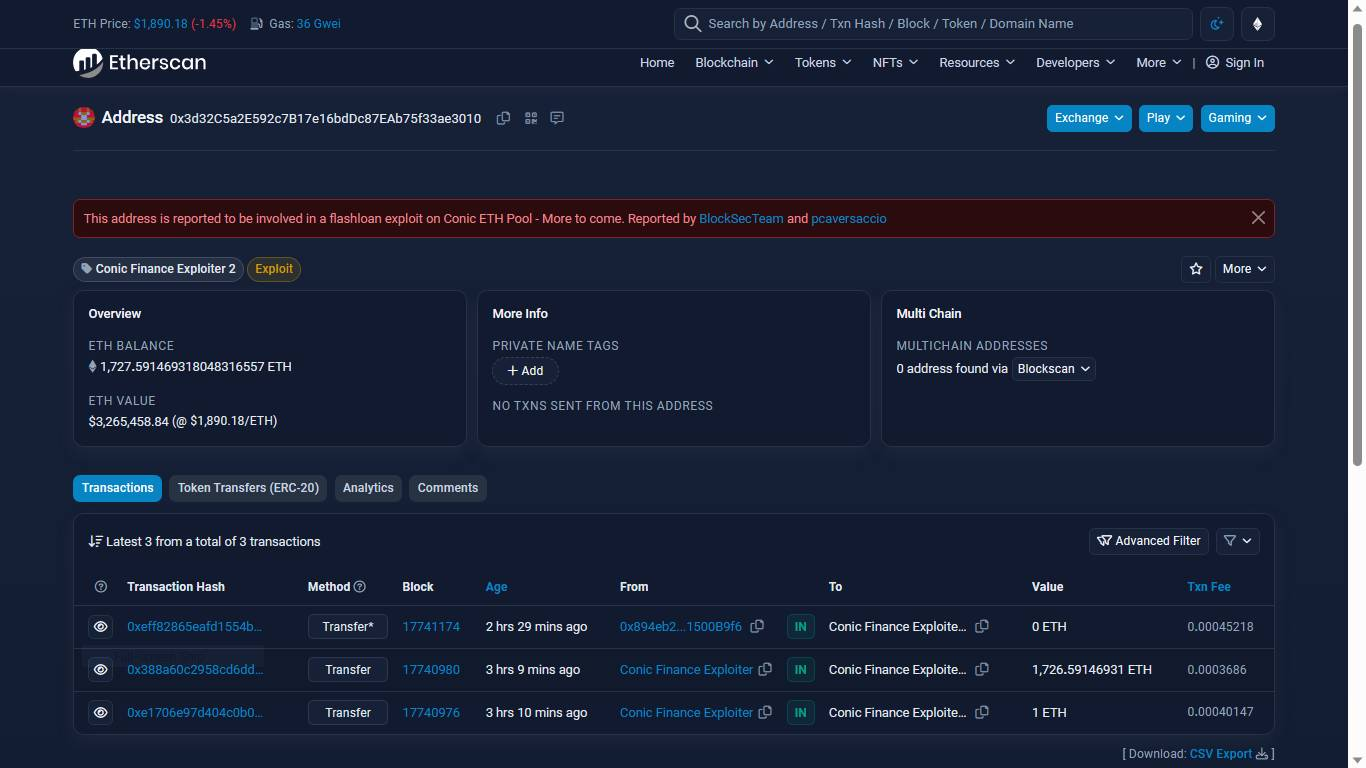Open the Blockscan multichain dropdown

click(1054, 369)
